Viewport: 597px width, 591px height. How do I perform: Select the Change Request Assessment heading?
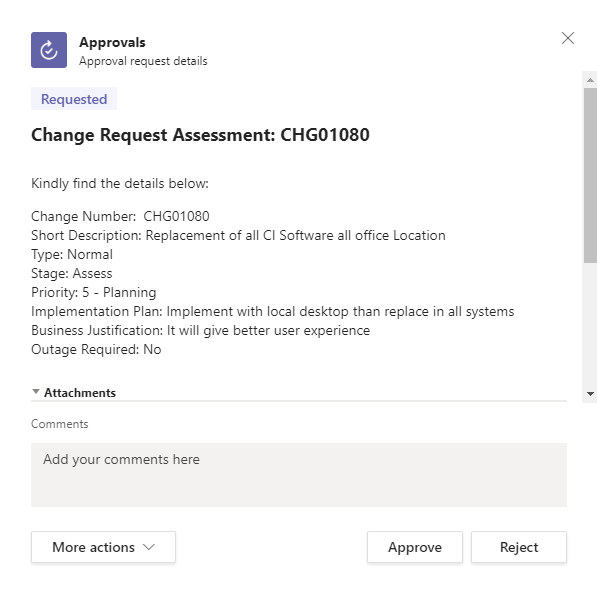click(x=200, y=135)
